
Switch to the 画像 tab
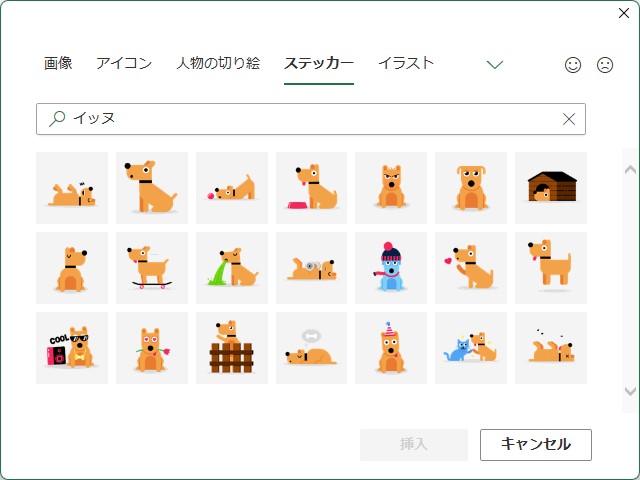click(x=58, y=63)
